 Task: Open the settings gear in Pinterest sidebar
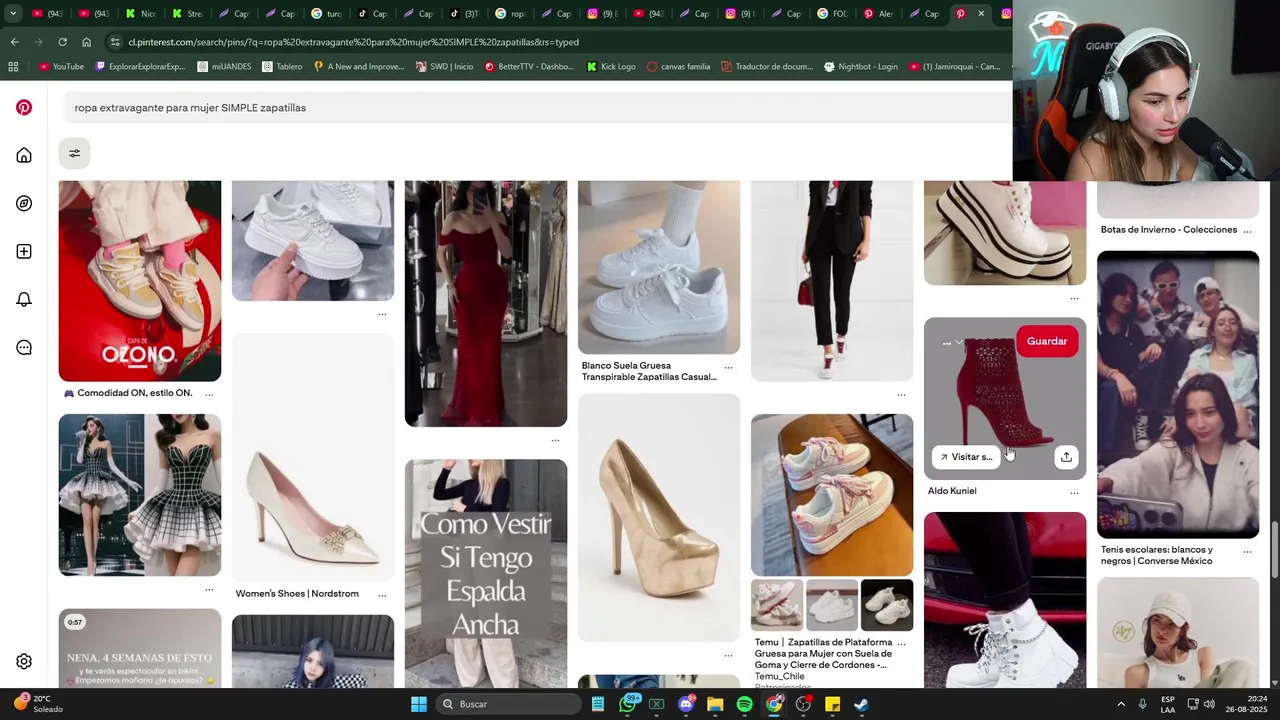(x=24, y=661)
